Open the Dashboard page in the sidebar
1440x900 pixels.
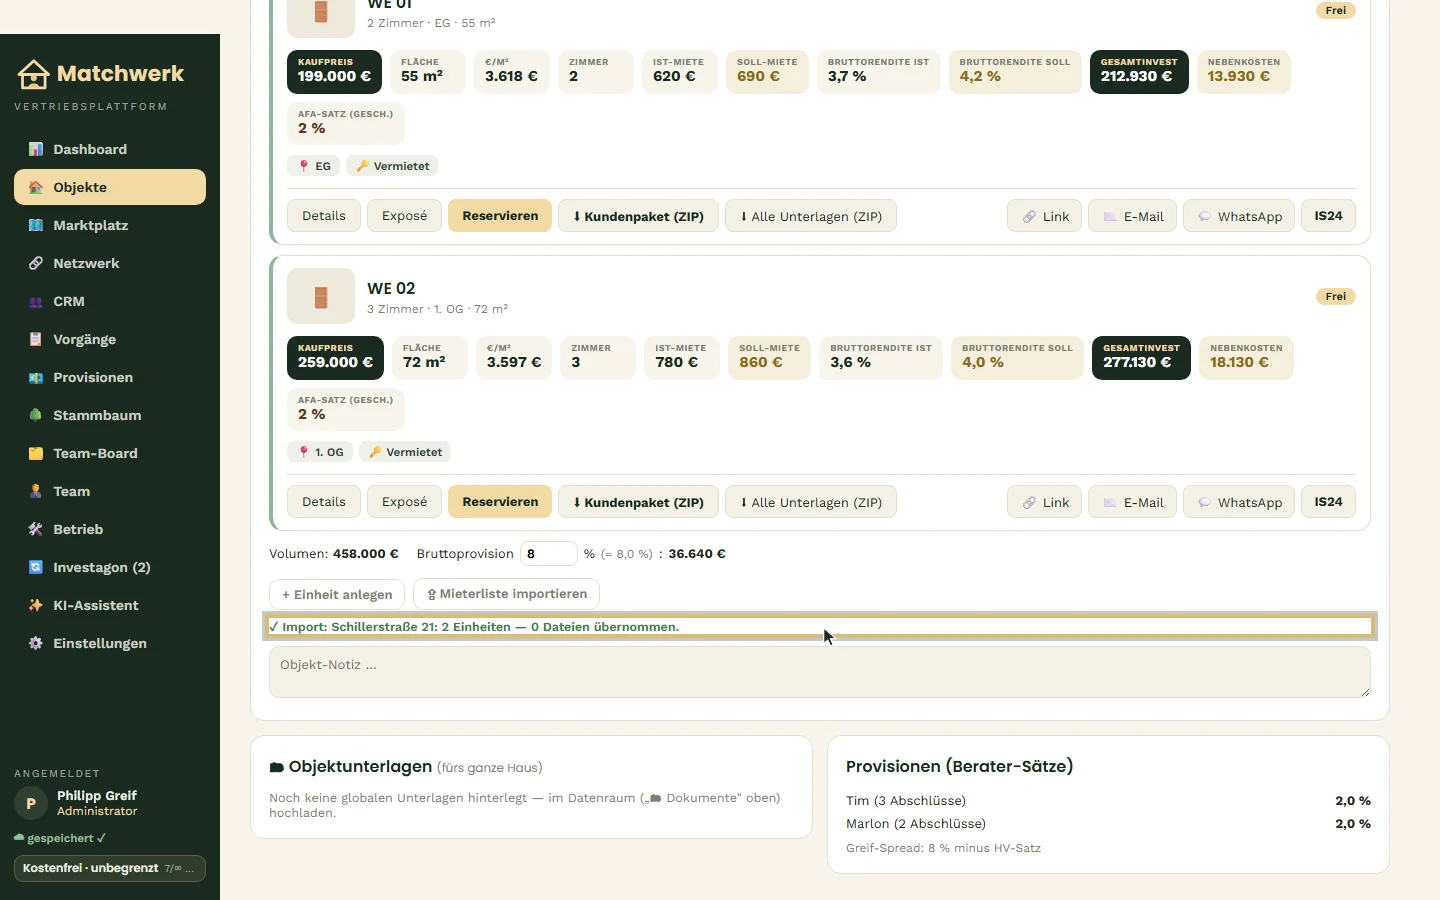110,149
